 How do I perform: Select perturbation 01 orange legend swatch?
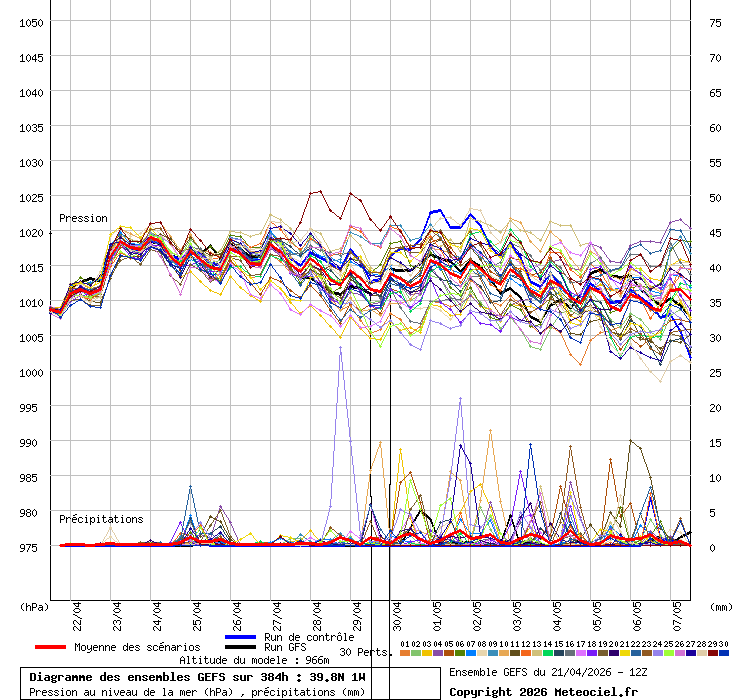tap(405, 653)
